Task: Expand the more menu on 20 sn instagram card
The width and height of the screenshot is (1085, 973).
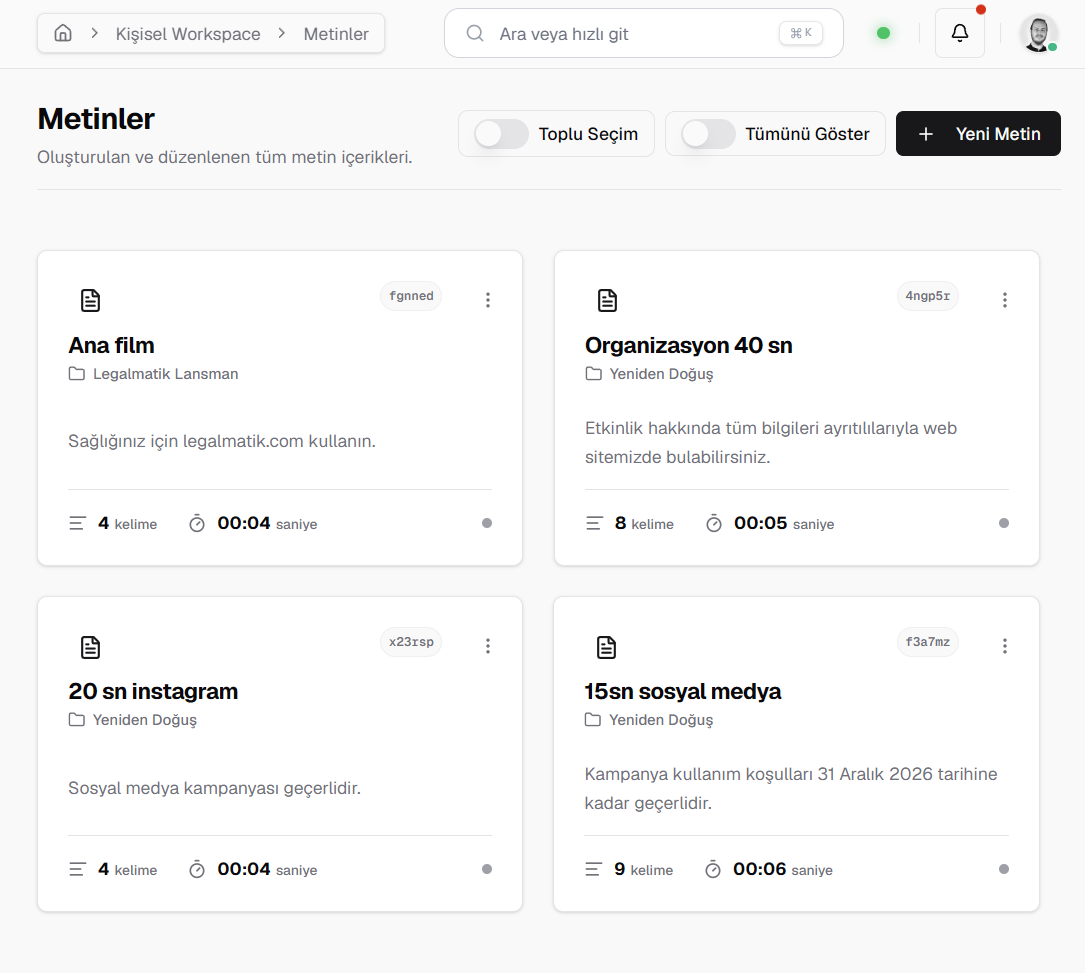Action: tap(488, 646)
